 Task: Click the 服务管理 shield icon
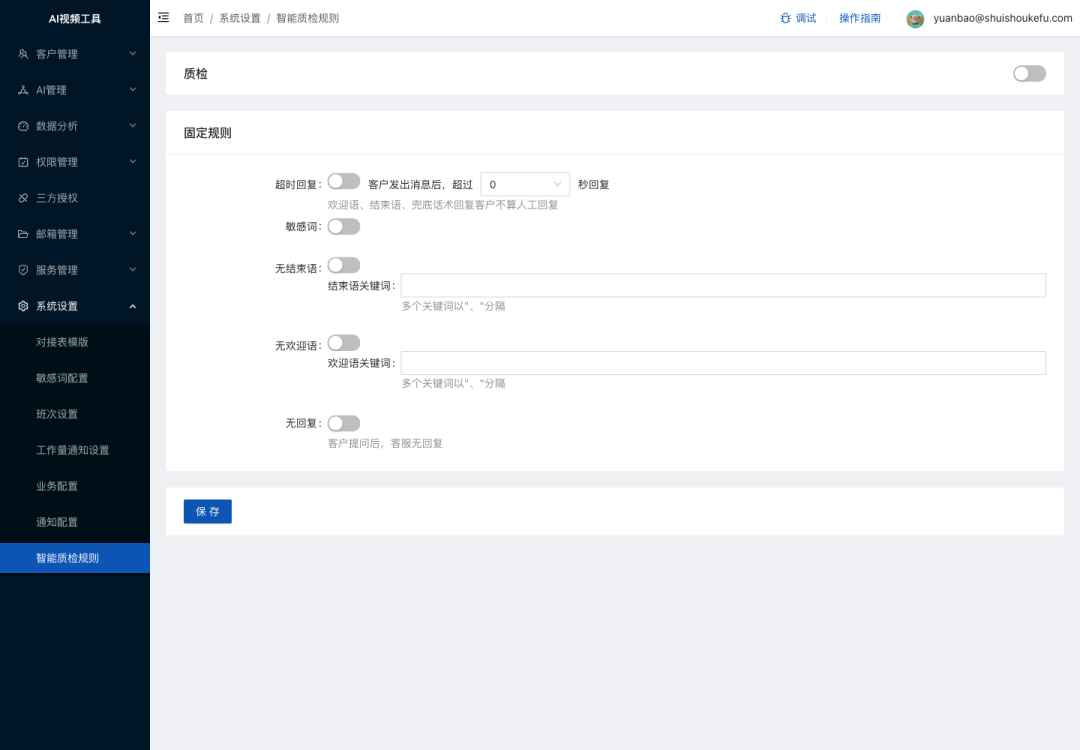(23, 270)
